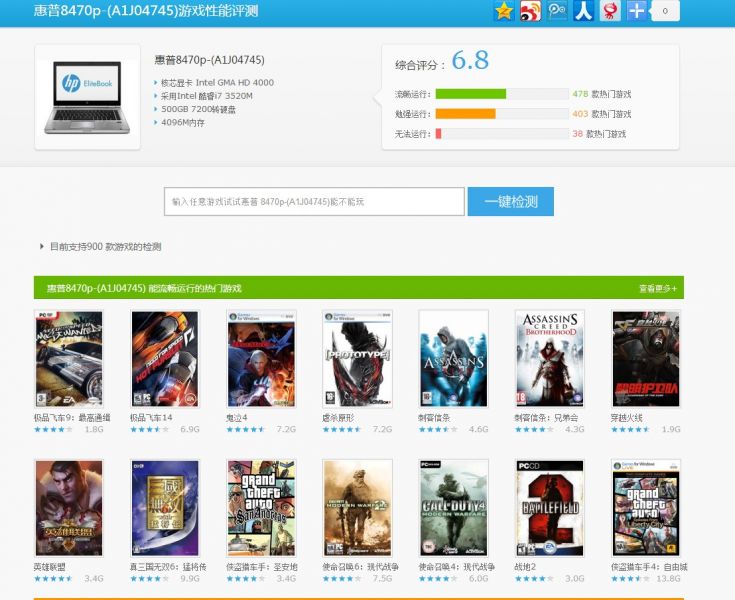Click 核芯显卡 Intel GMA HD 4000 spec
735x600 pixels.
[217, 82]
